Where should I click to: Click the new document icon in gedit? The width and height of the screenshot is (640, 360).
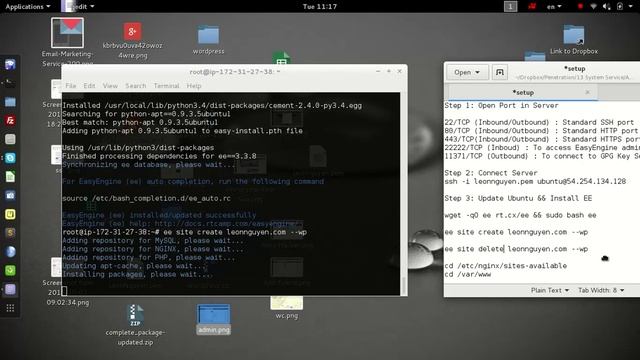click(x=500, y=72)
